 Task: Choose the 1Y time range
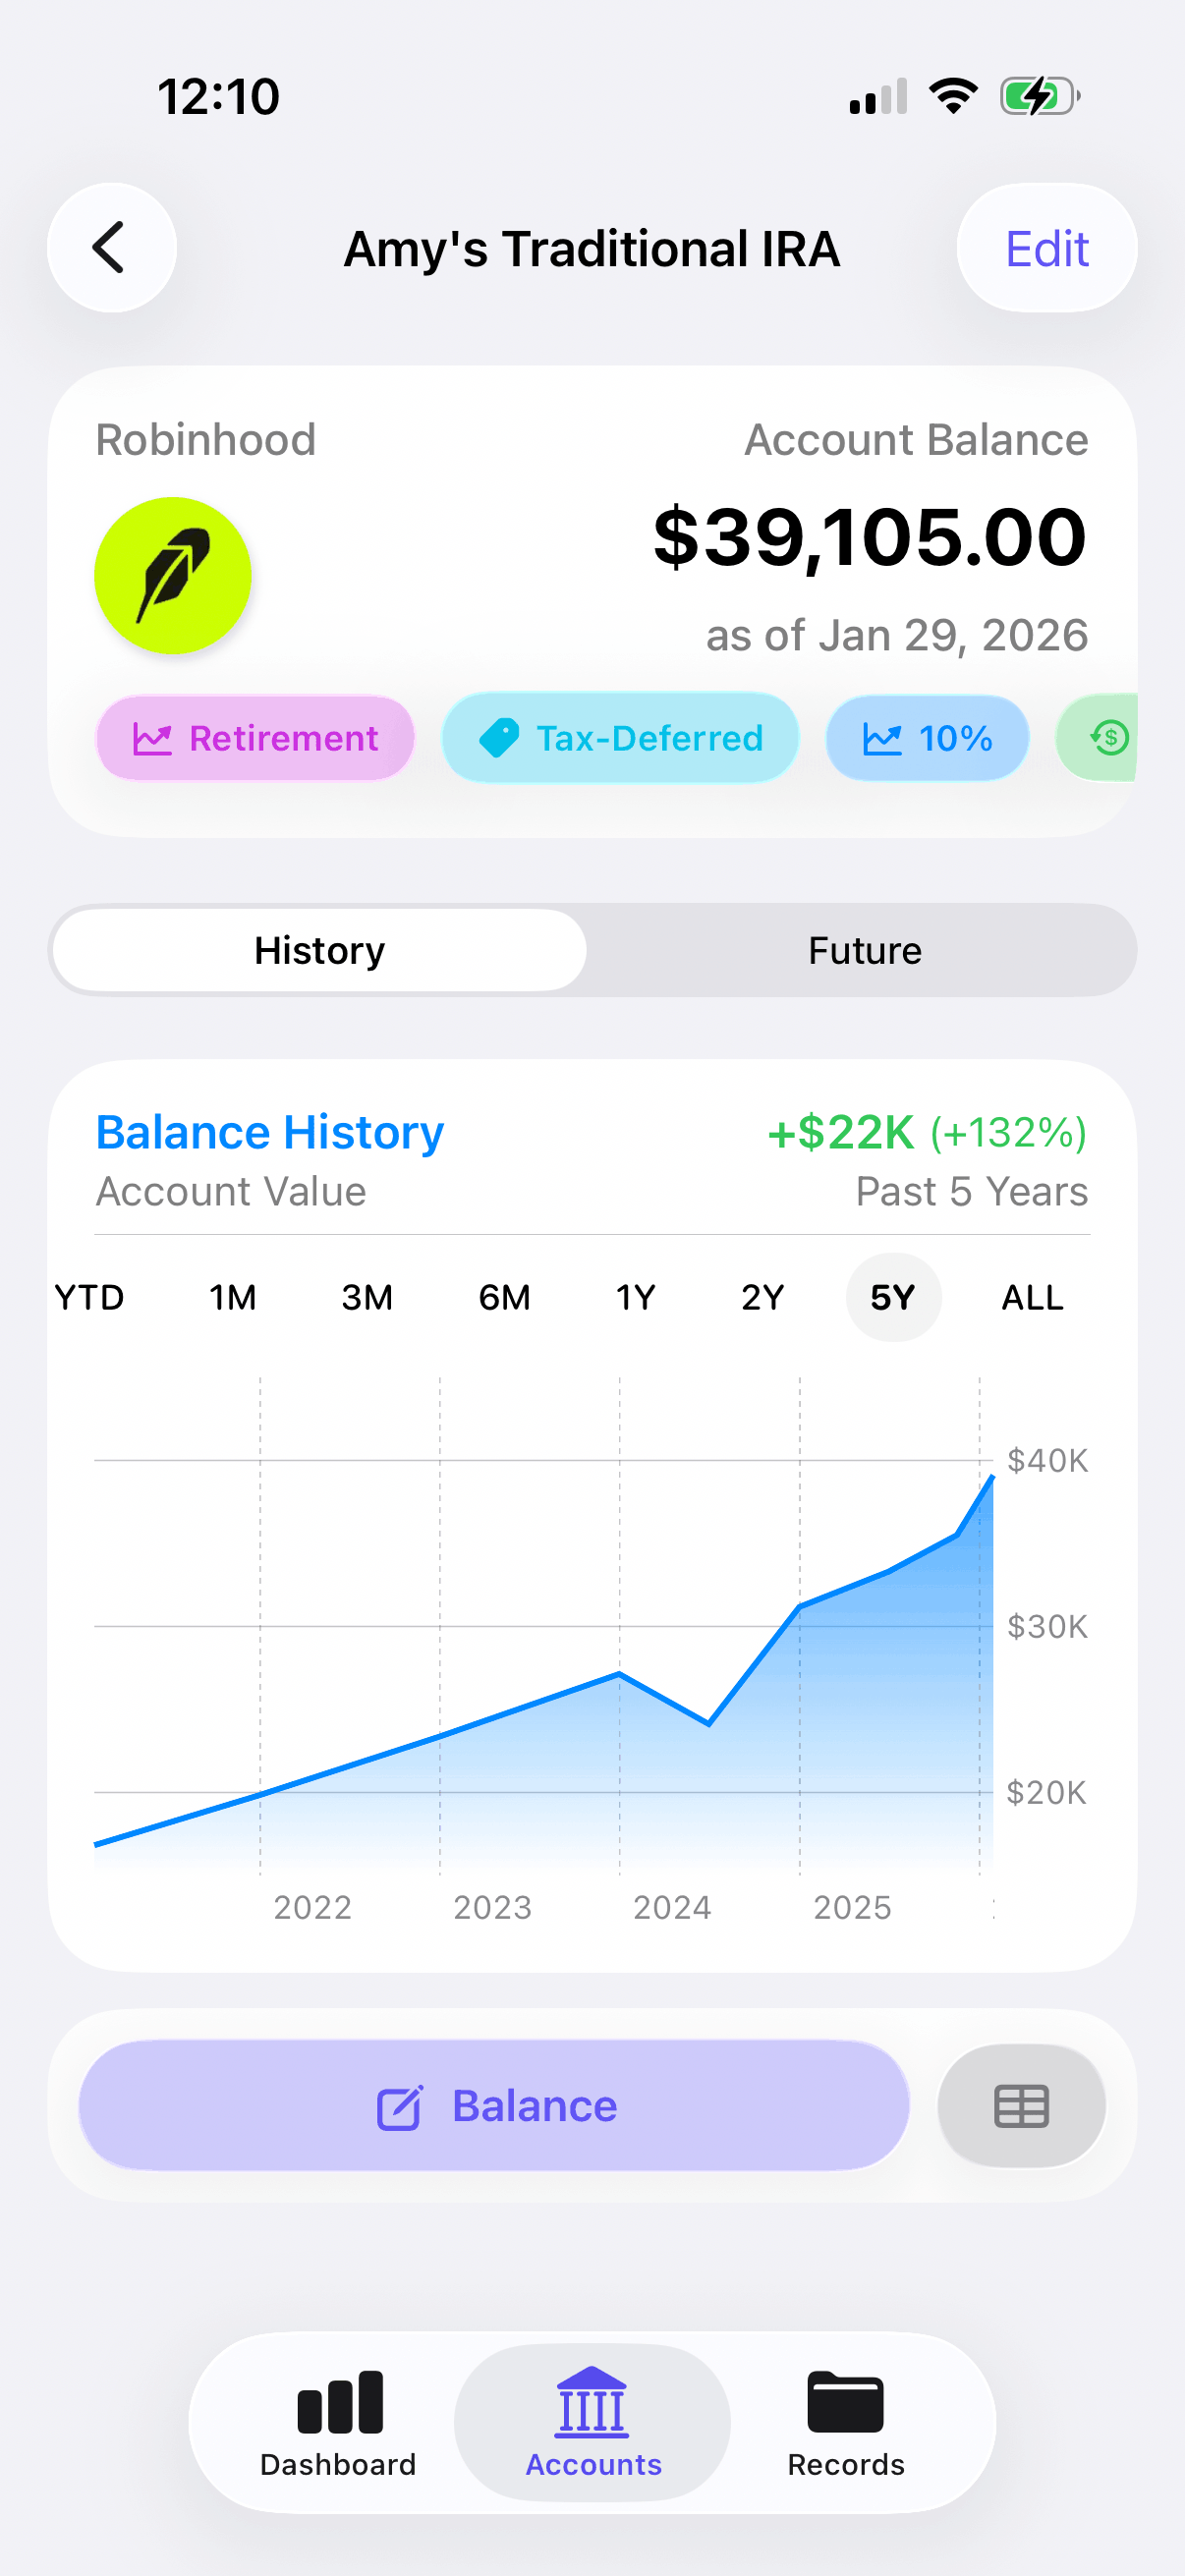click(635, 1297)
